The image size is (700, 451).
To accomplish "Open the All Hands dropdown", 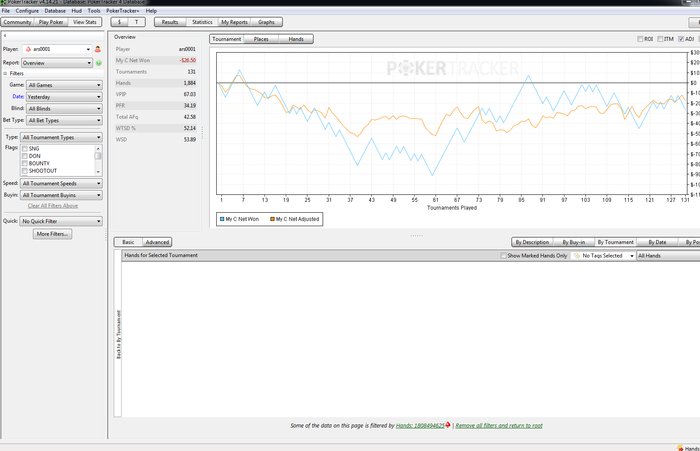I will [x=668, y=256].
